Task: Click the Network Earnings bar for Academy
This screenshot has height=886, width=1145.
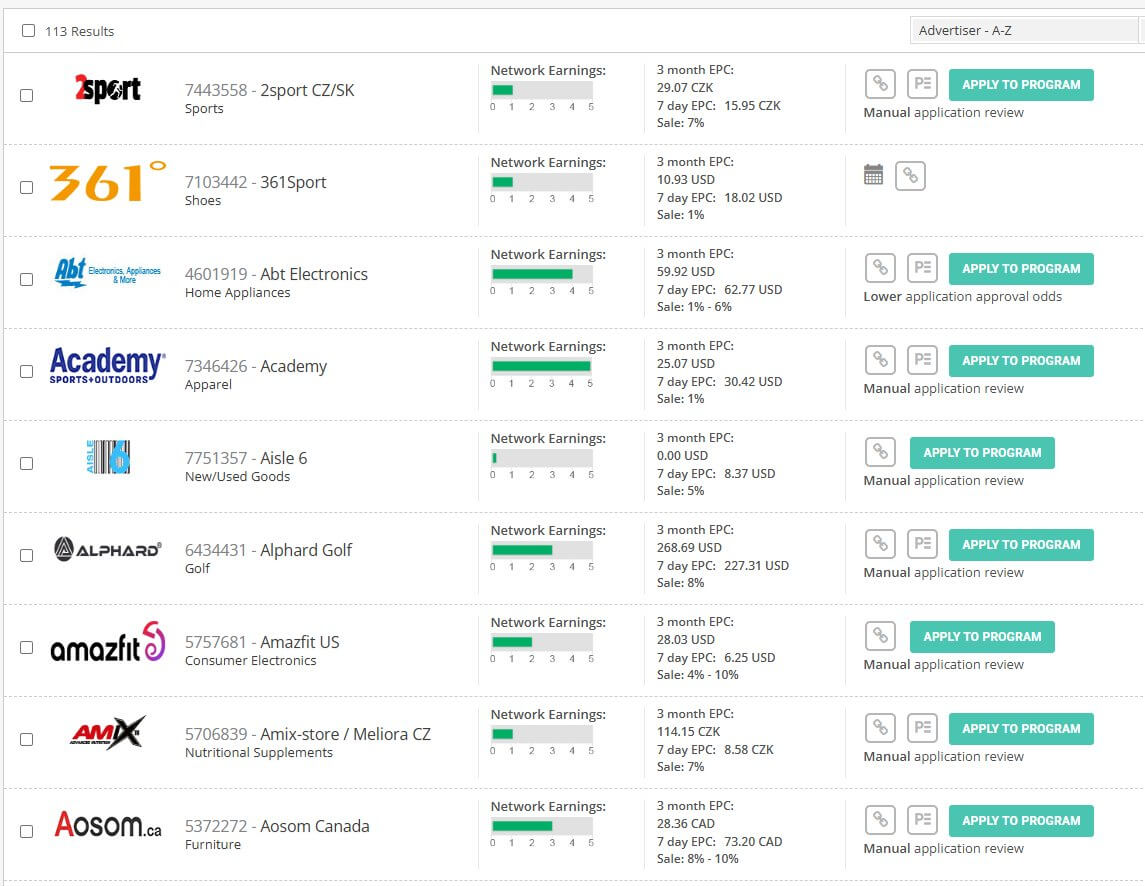Action: click(541, 366)
